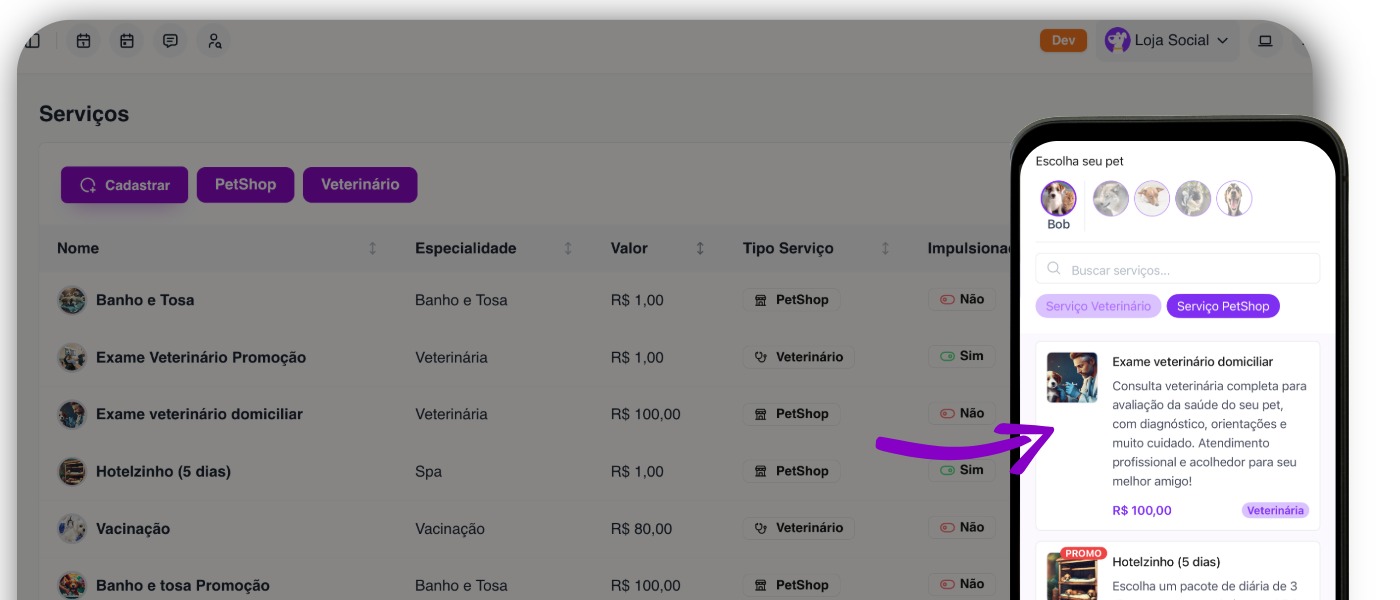This screenshot has width=1400, height=600.
Task: Click the sidebar panel toggle icon
Action: pos(33,41)
